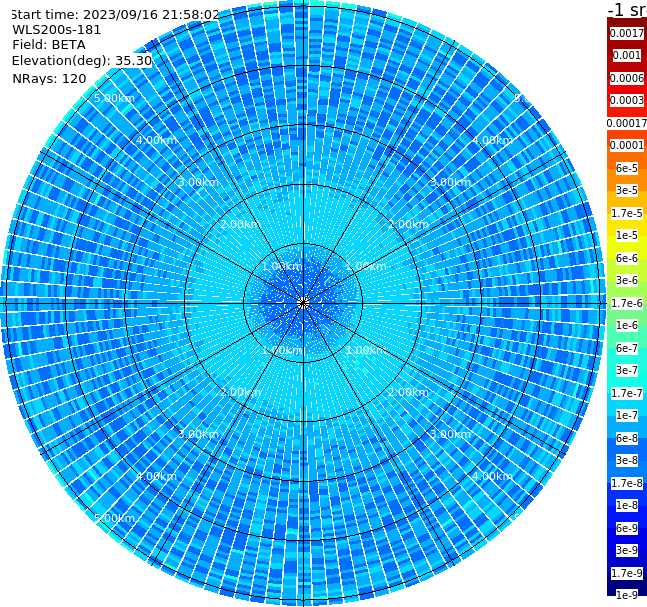
Task: Click the upper-right 3.00km ring label
Action: 450,182
